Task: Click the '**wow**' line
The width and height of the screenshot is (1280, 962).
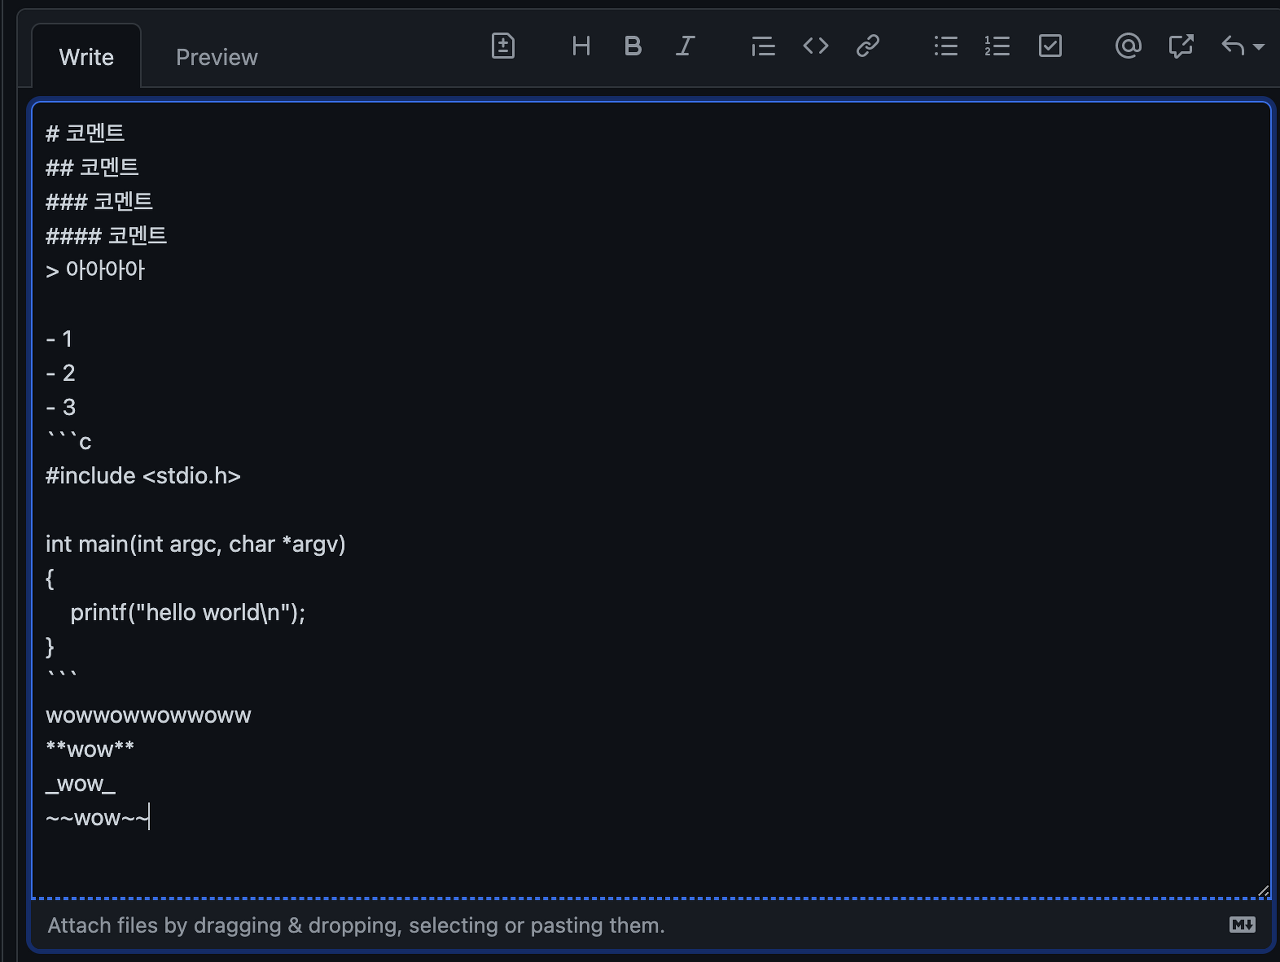Action: click(x=90, y=750)
